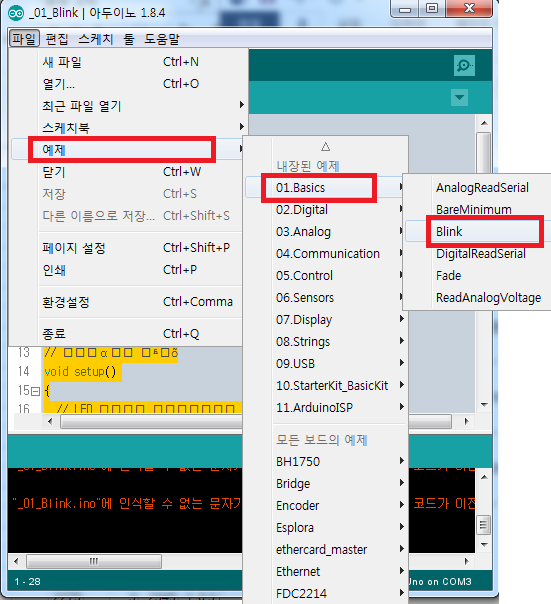This screenshot has height=604, width=551.
Task: Click the editor vertical scrollbar up arrow
Action: [484, 123]
